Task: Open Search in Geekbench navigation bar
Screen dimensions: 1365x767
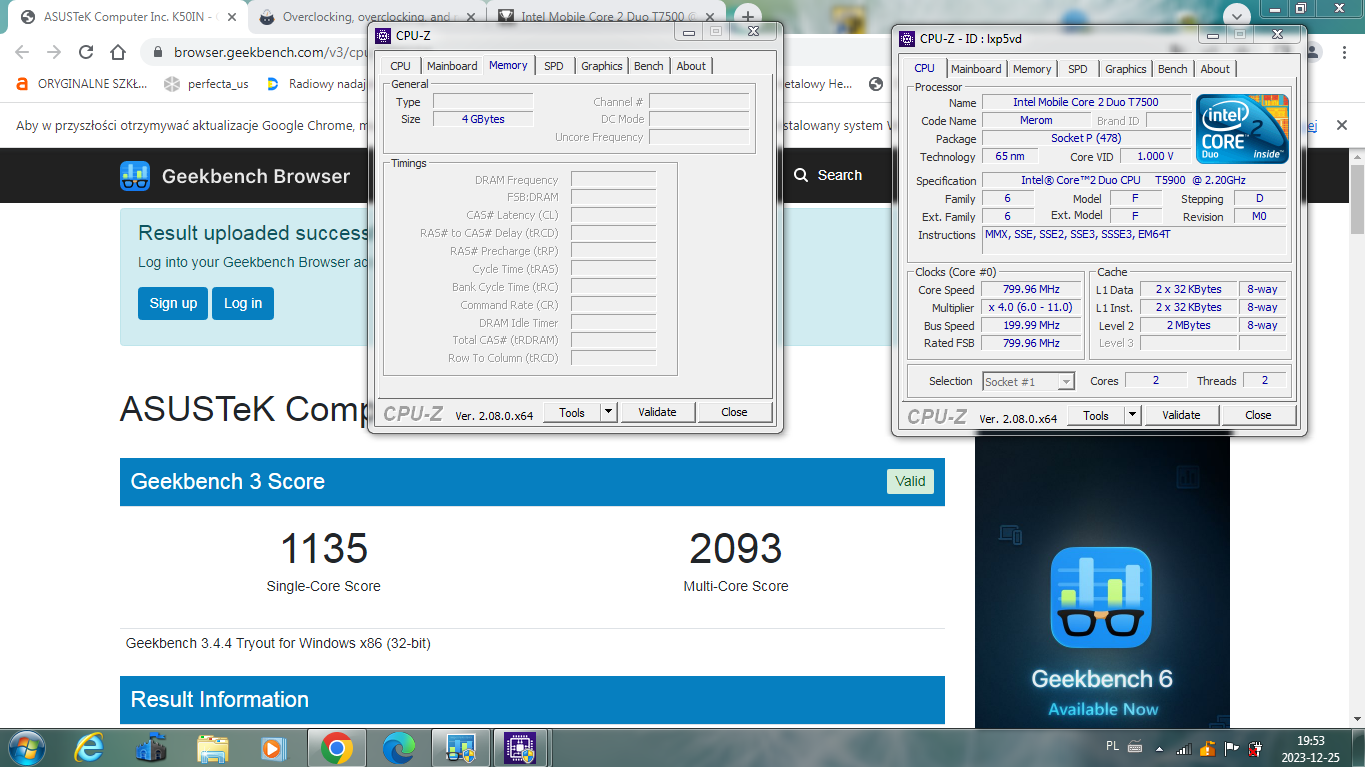Action: [828, 175]
